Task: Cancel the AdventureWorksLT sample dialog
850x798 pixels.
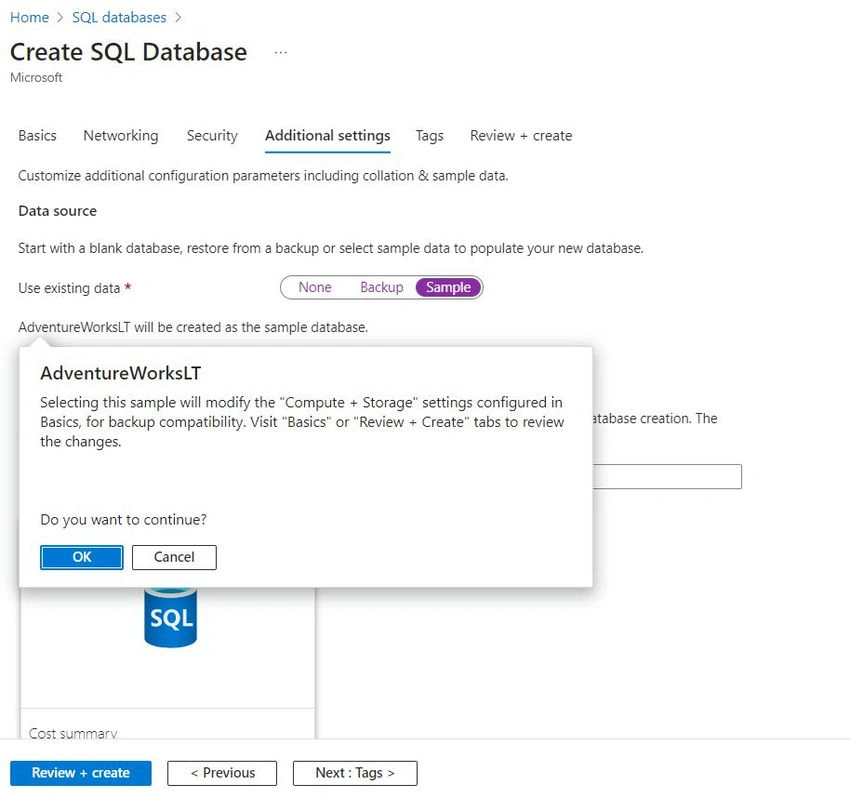Action: tap(174, 557)
